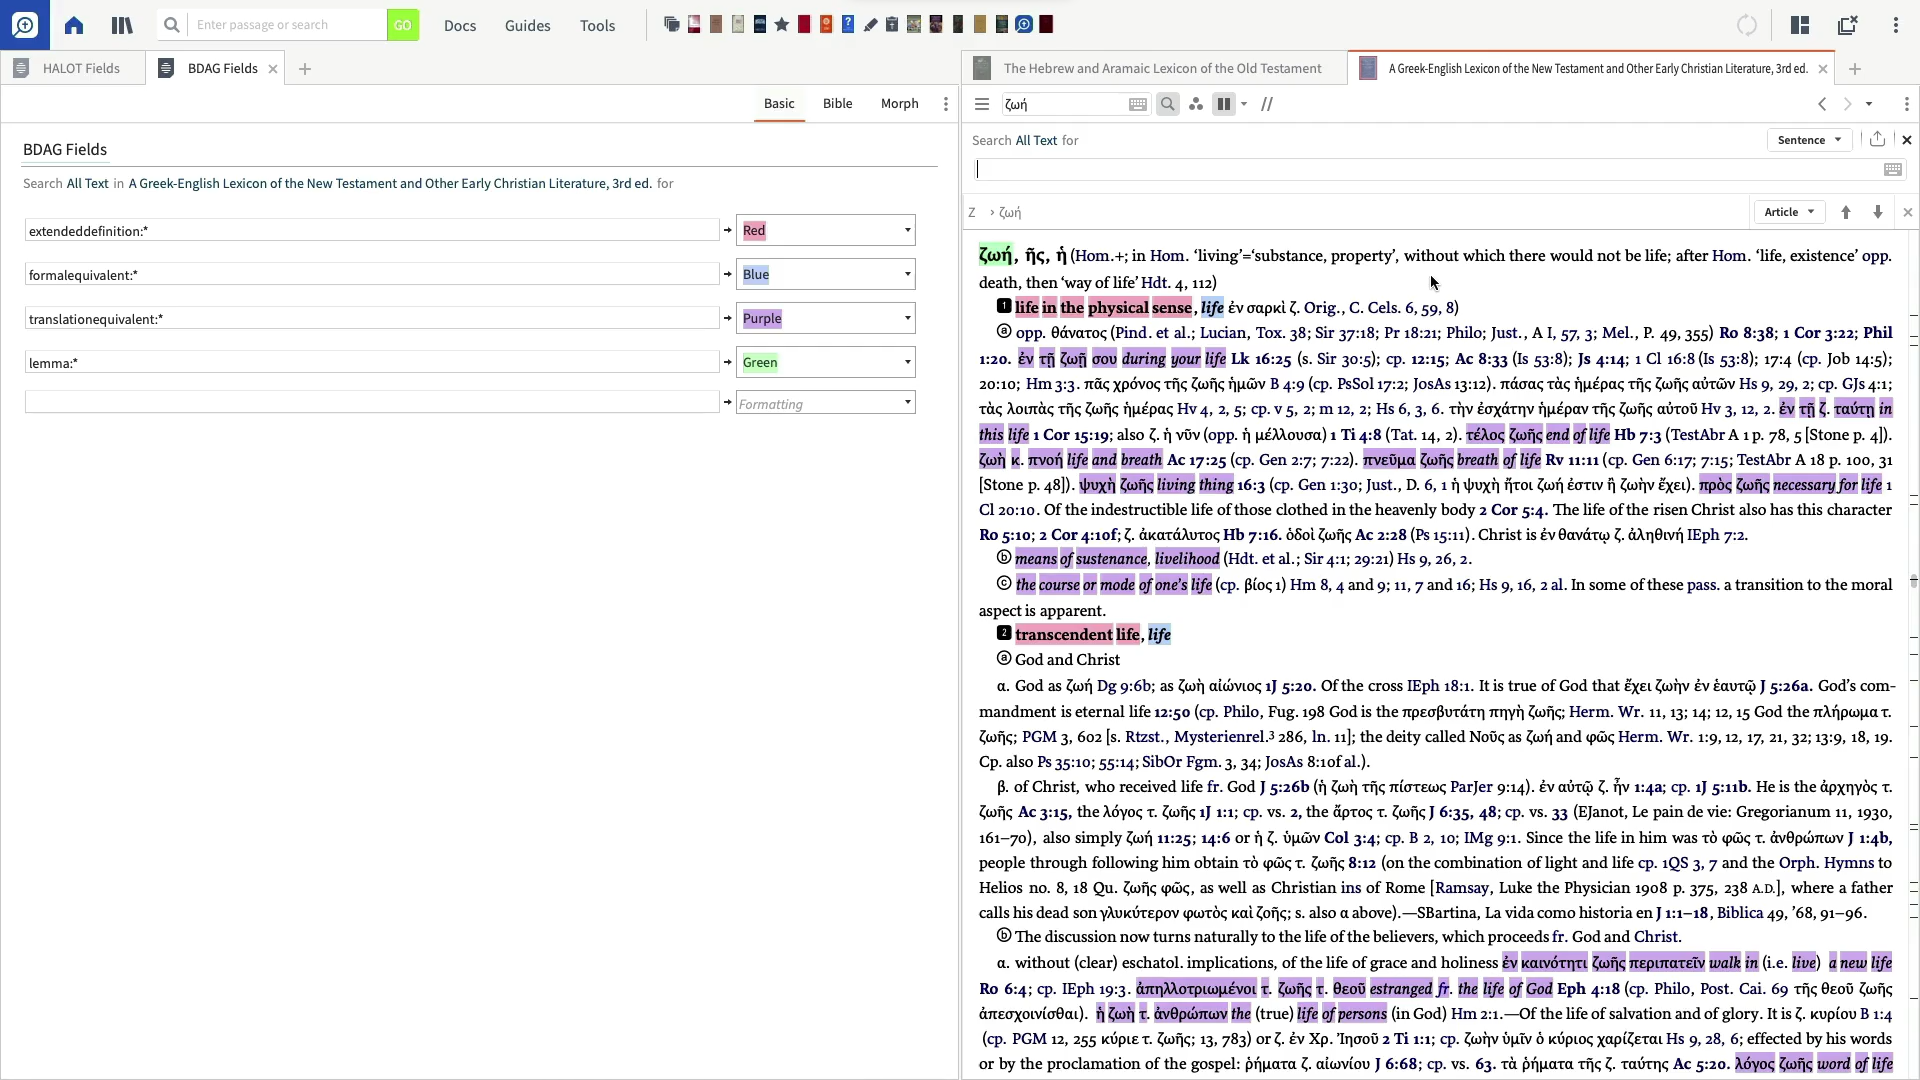Click the search magnifying glass in the HALOT toolbar
Screen dimensions: 1920x1080
coord(1168,104)
